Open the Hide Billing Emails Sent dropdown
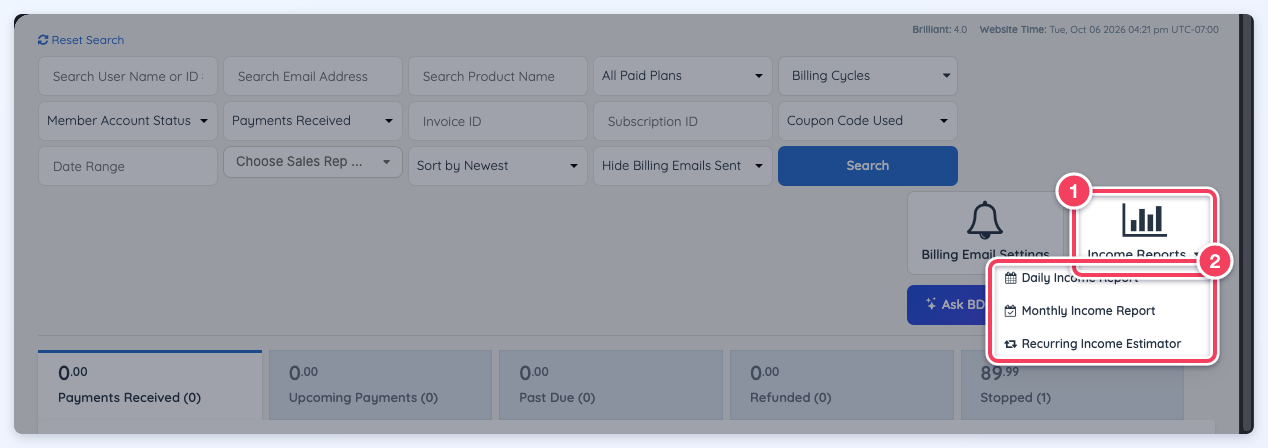Viewport: 1268px width, 448px height. click(x=682, y=165)
